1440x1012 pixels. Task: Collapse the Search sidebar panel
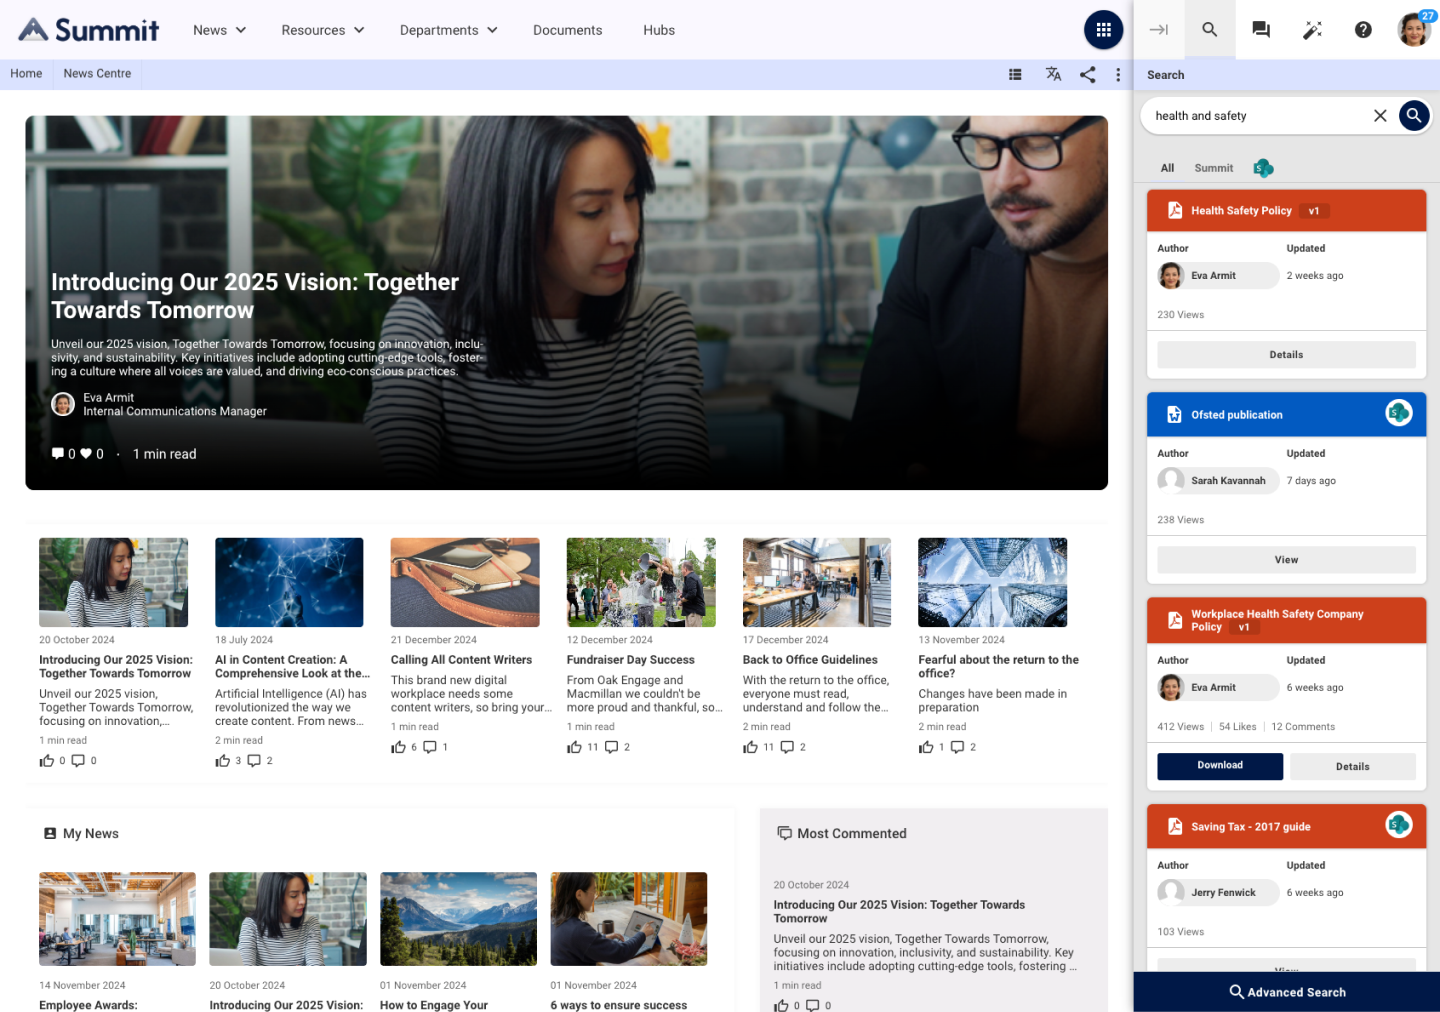pyautogui.click(x=1158, y=29)
